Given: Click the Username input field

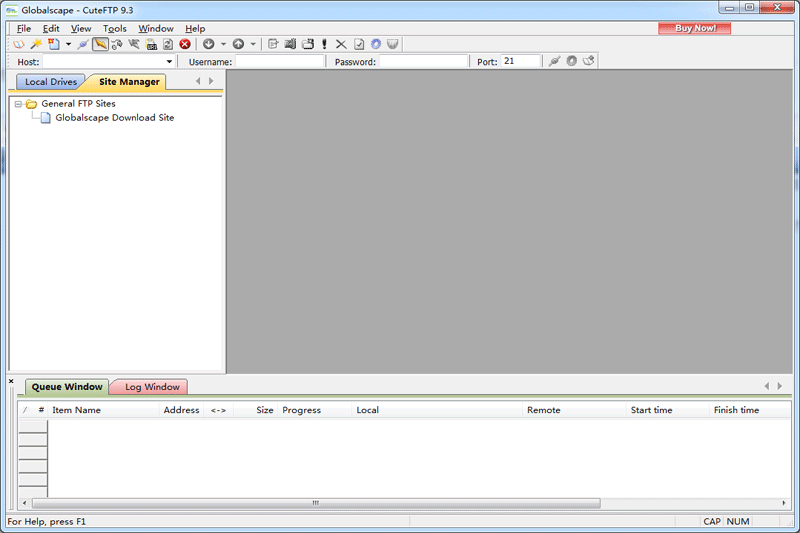Looking at the screenshot, I should (280, 62).
